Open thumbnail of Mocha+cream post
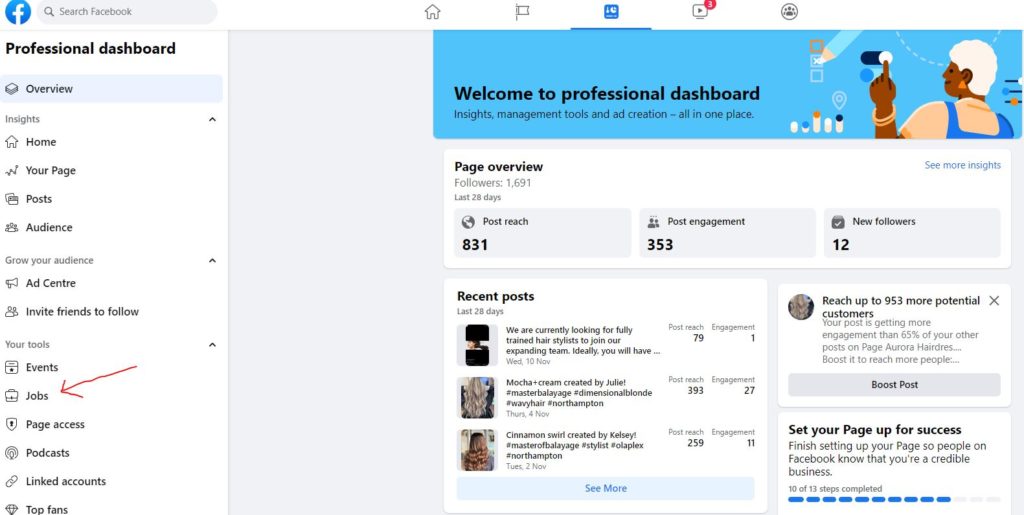This screenshot has height=515, width=1024. point(477,398)
